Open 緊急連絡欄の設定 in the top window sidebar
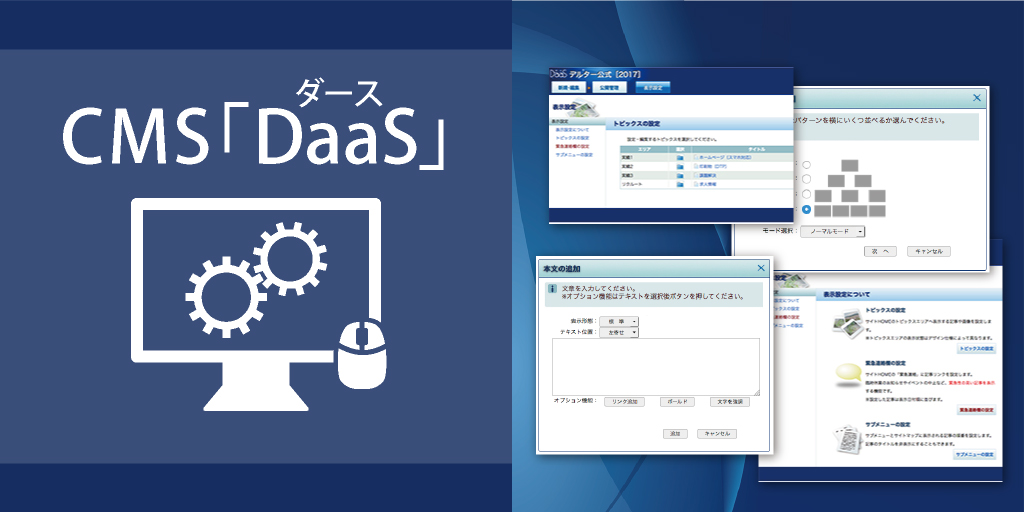1025x512 pixels. pyautogui.click(x=572, y=147)
